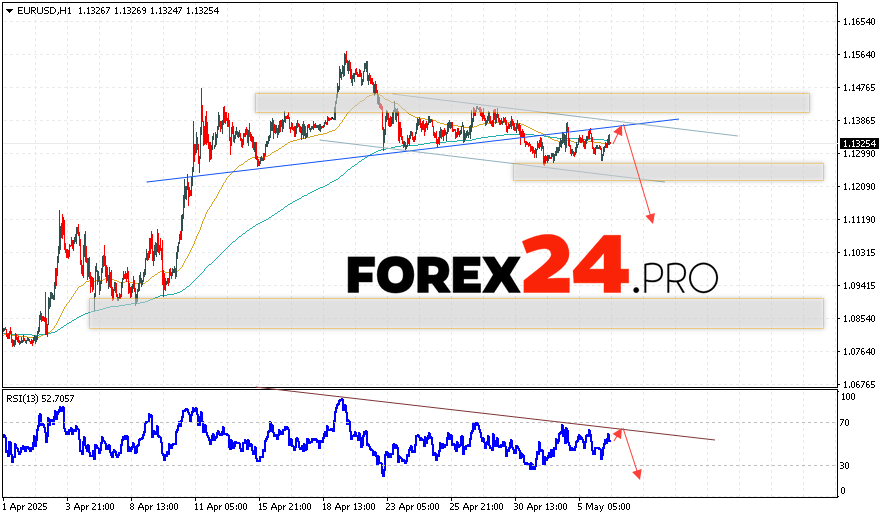This screenshot has height=518, width=883.
Task: Open the chart menu arrow beside EURUSD,H1
Action: point(10,11)
